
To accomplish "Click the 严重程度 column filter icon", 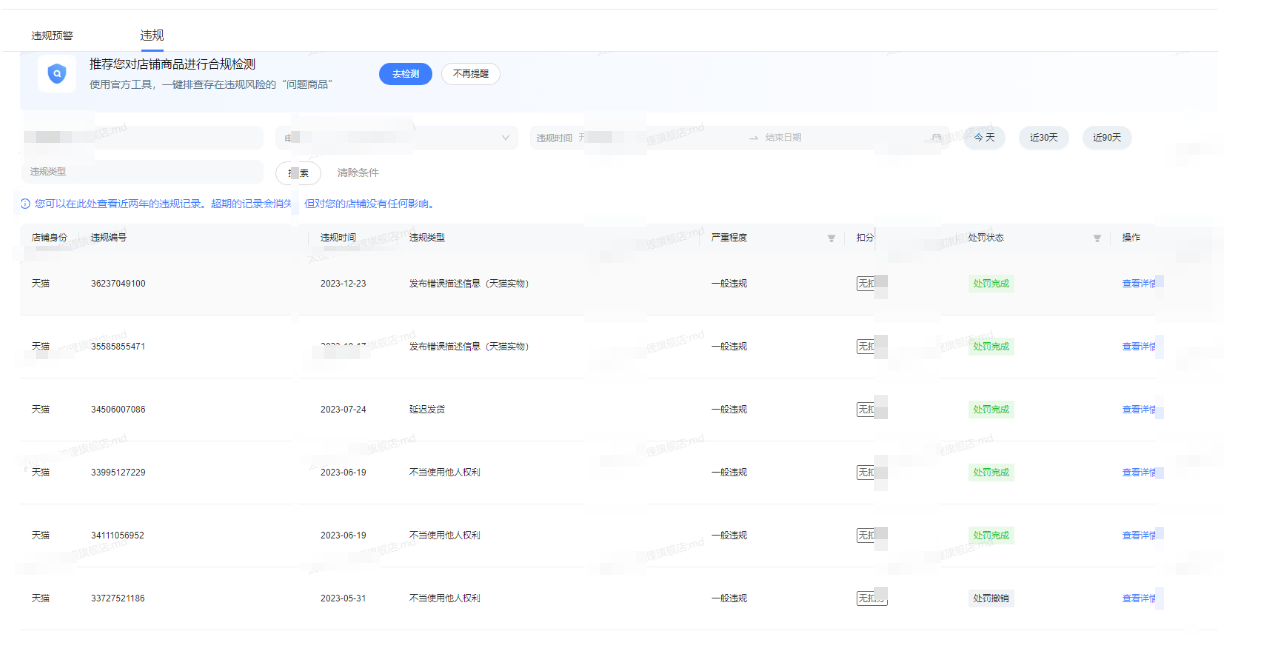I will [x=831, y=238].
